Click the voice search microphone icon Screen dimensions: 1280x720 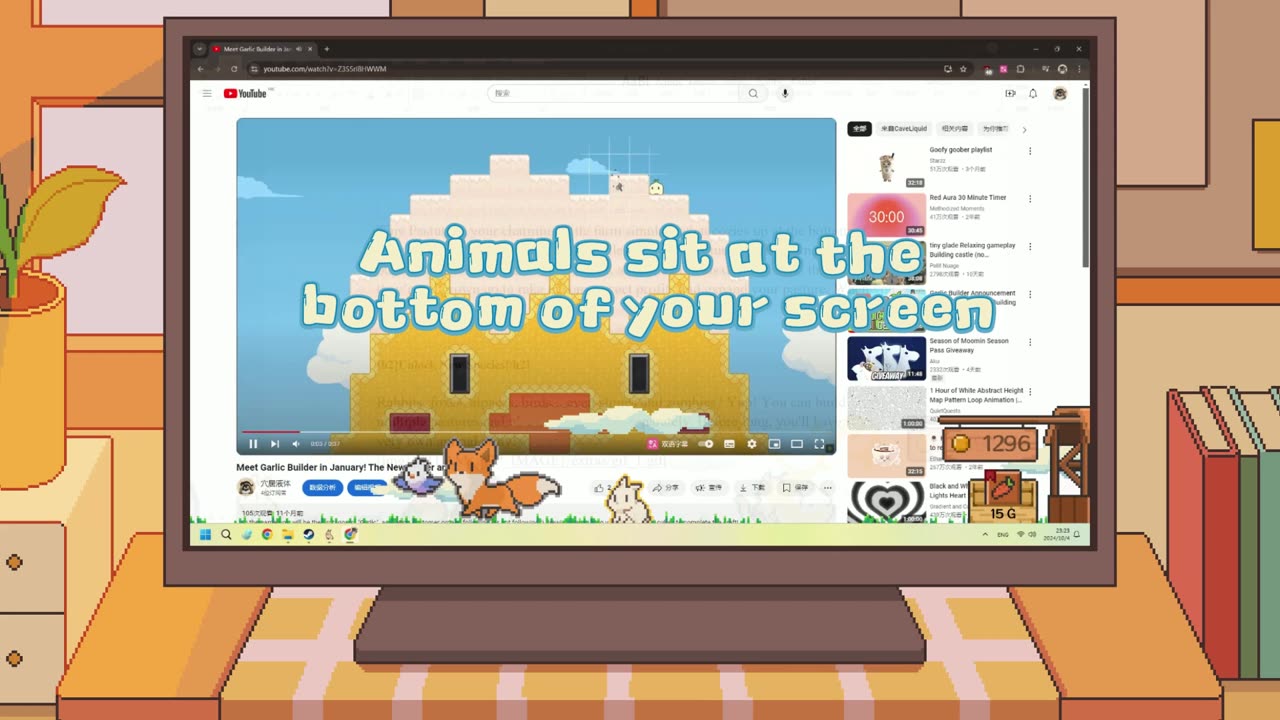785,93
